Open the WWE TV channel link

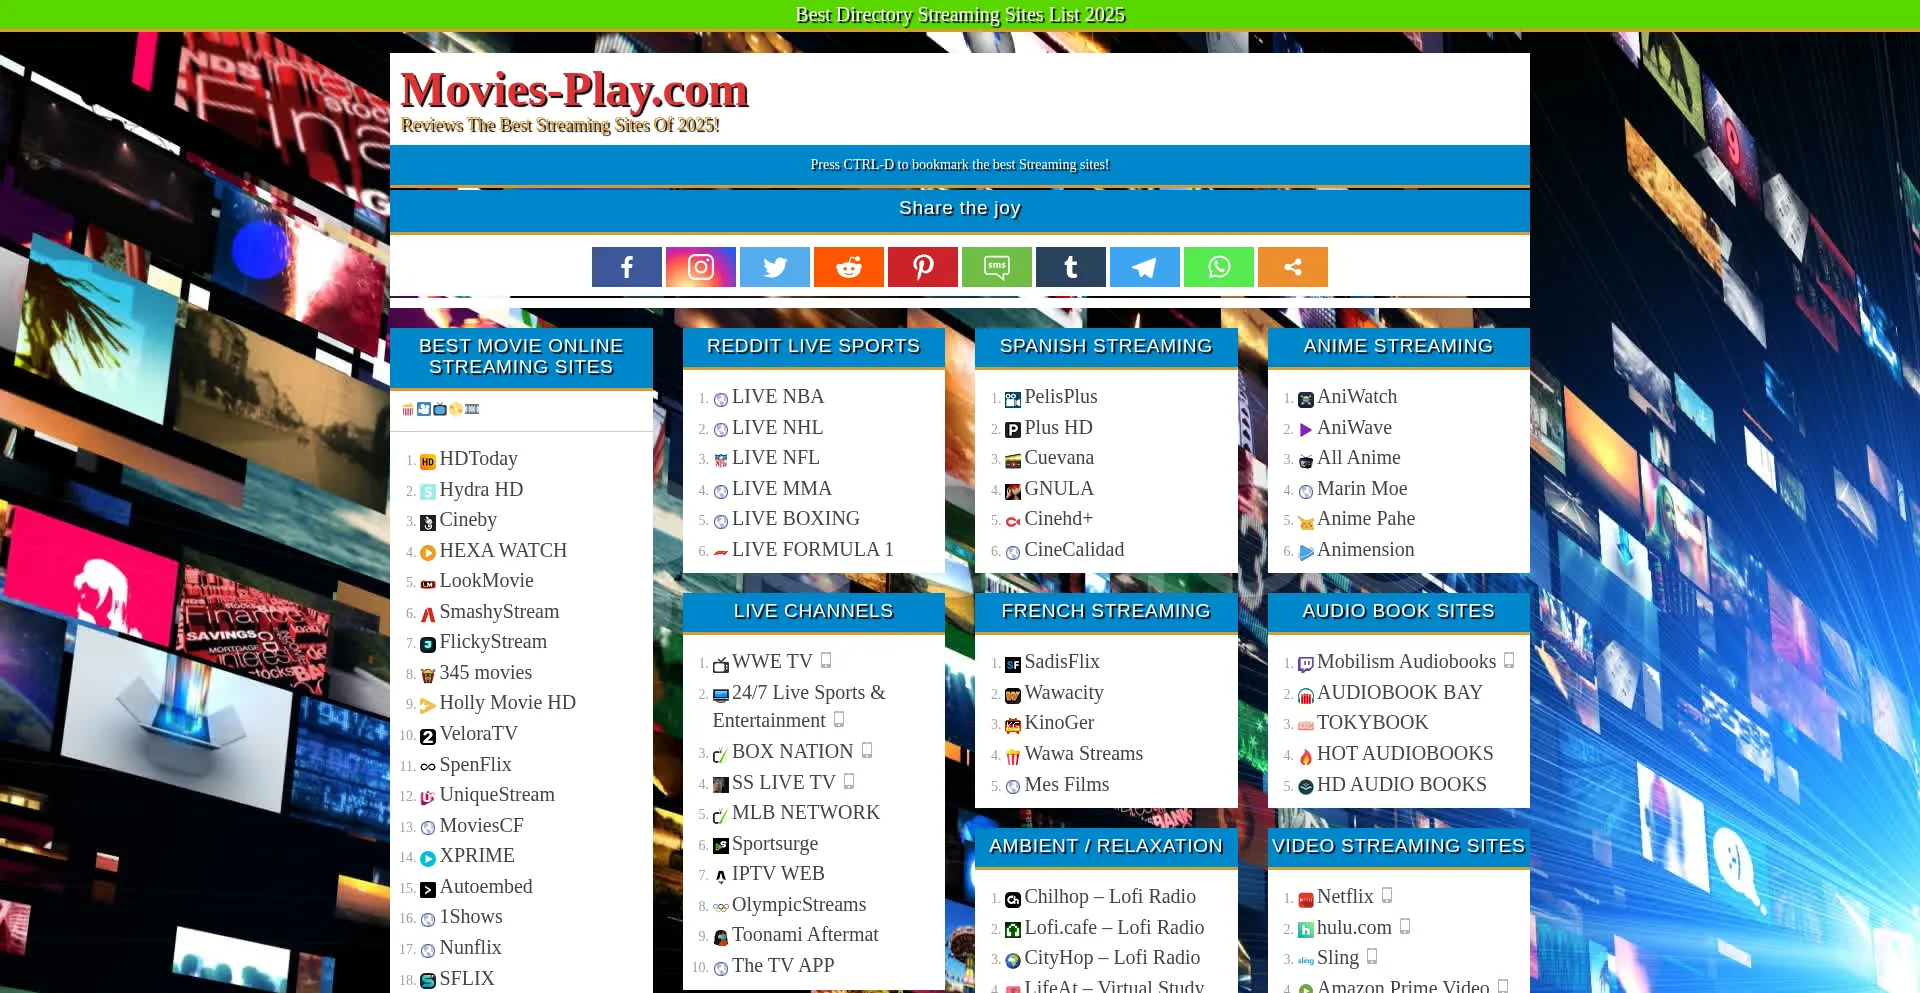pos(772,662)
